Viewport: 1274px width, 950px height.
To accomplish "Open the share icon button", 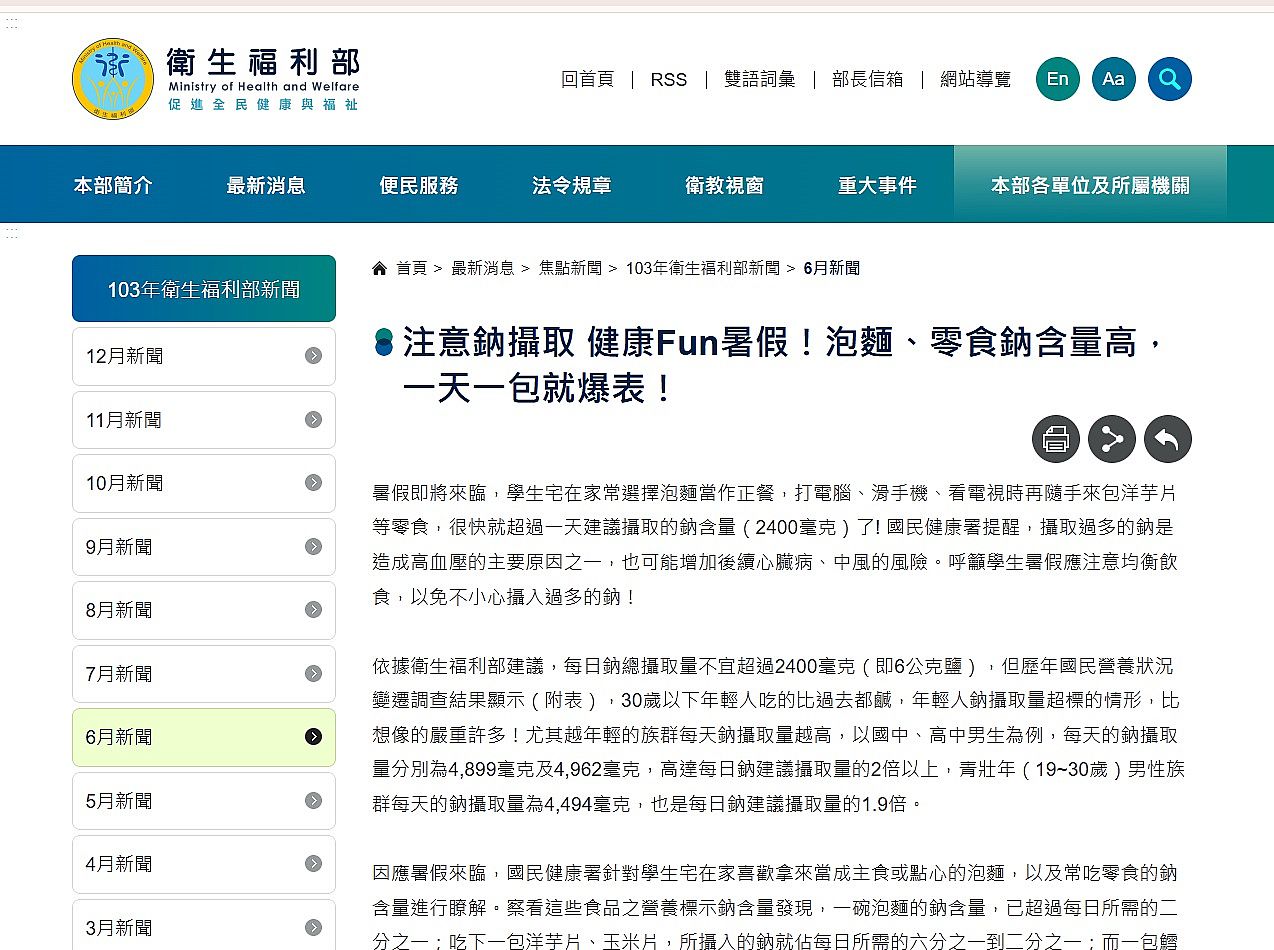I will tap(1111, 439).
